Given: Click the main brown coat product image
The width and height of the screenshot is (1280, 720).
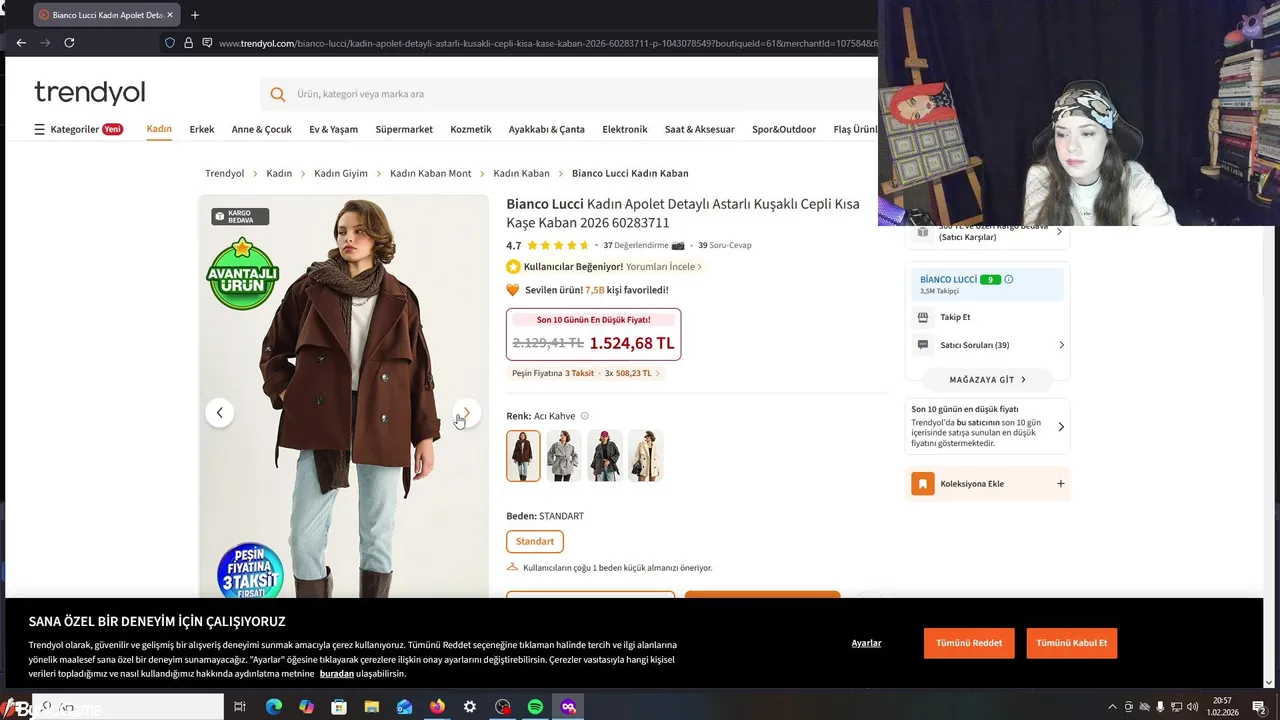Looking at the screenshot, I should pyautogui.click(x=343, y=396).
